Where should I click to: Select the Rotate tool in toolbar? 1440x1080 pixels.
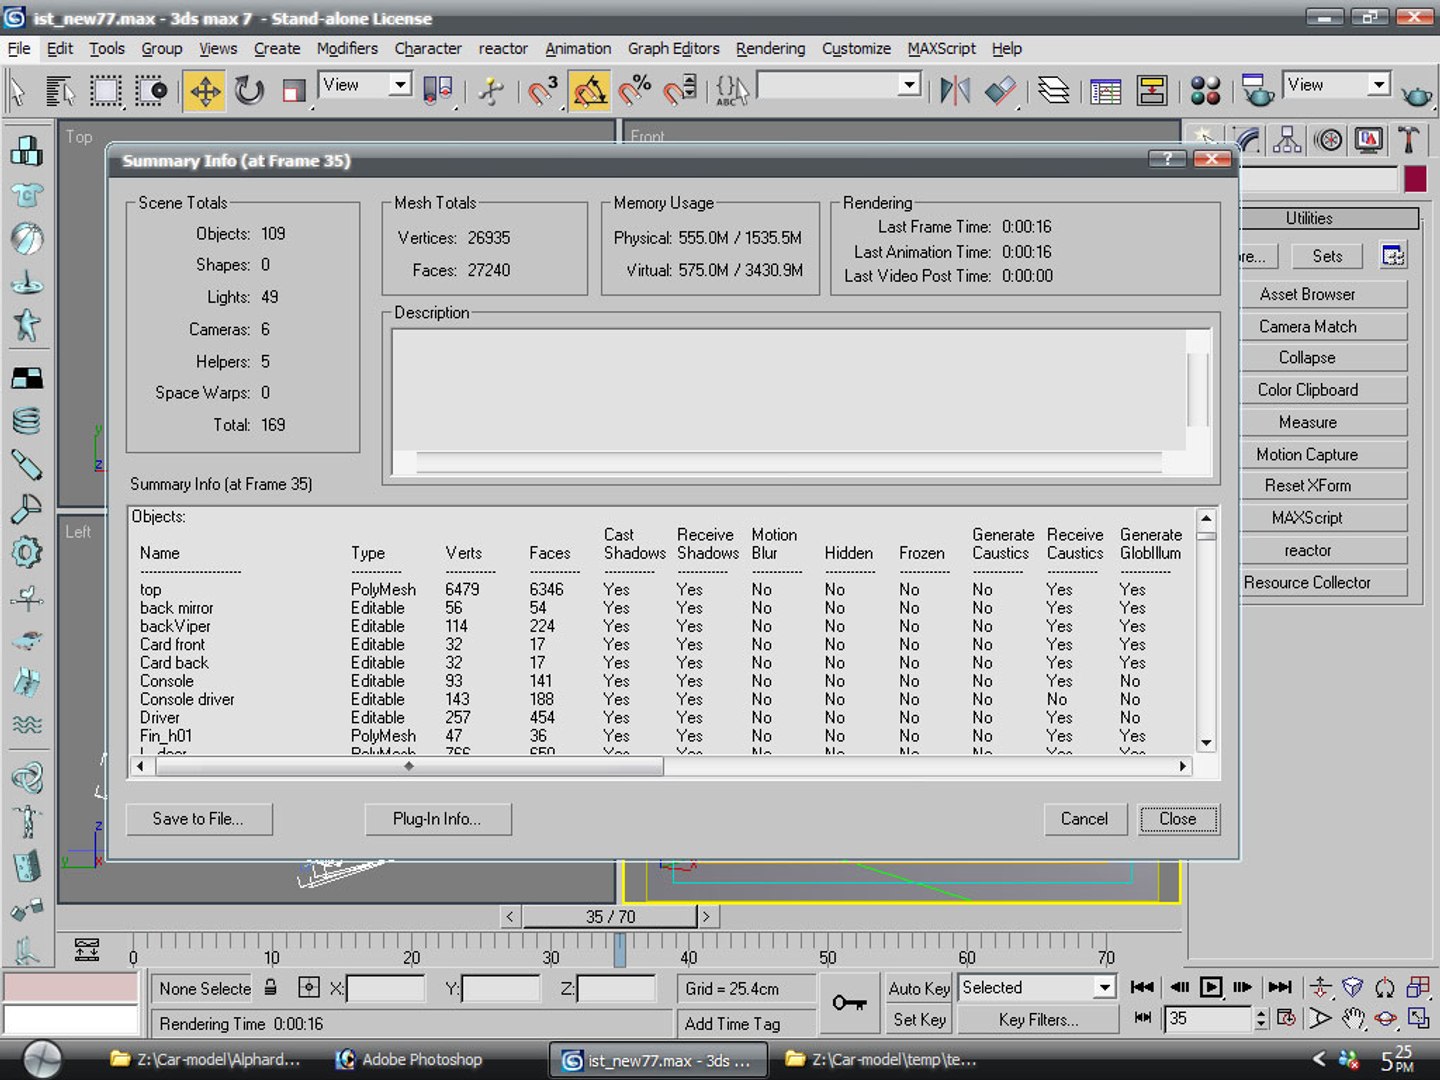tap(249, 92)
